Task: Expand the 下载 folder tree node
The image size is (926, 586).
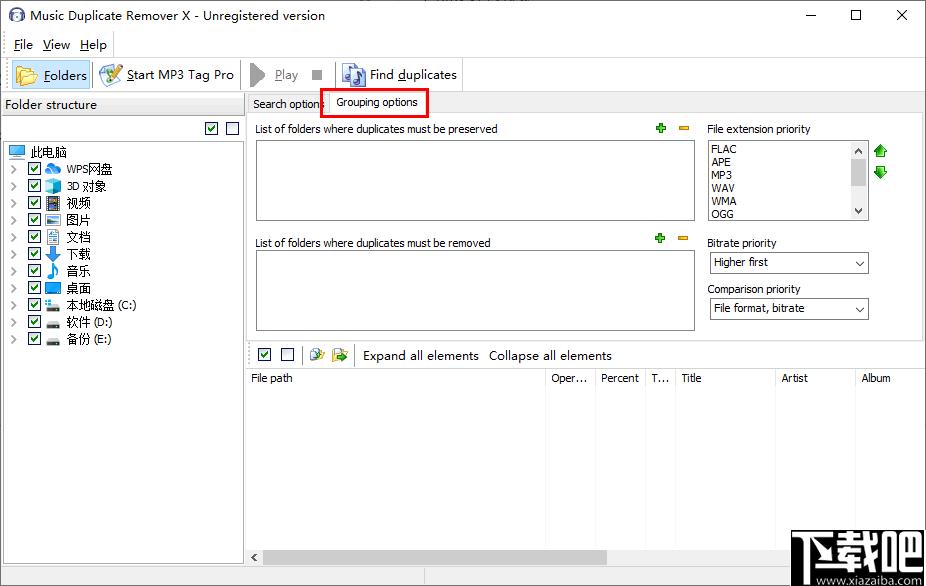Action: 14,254
